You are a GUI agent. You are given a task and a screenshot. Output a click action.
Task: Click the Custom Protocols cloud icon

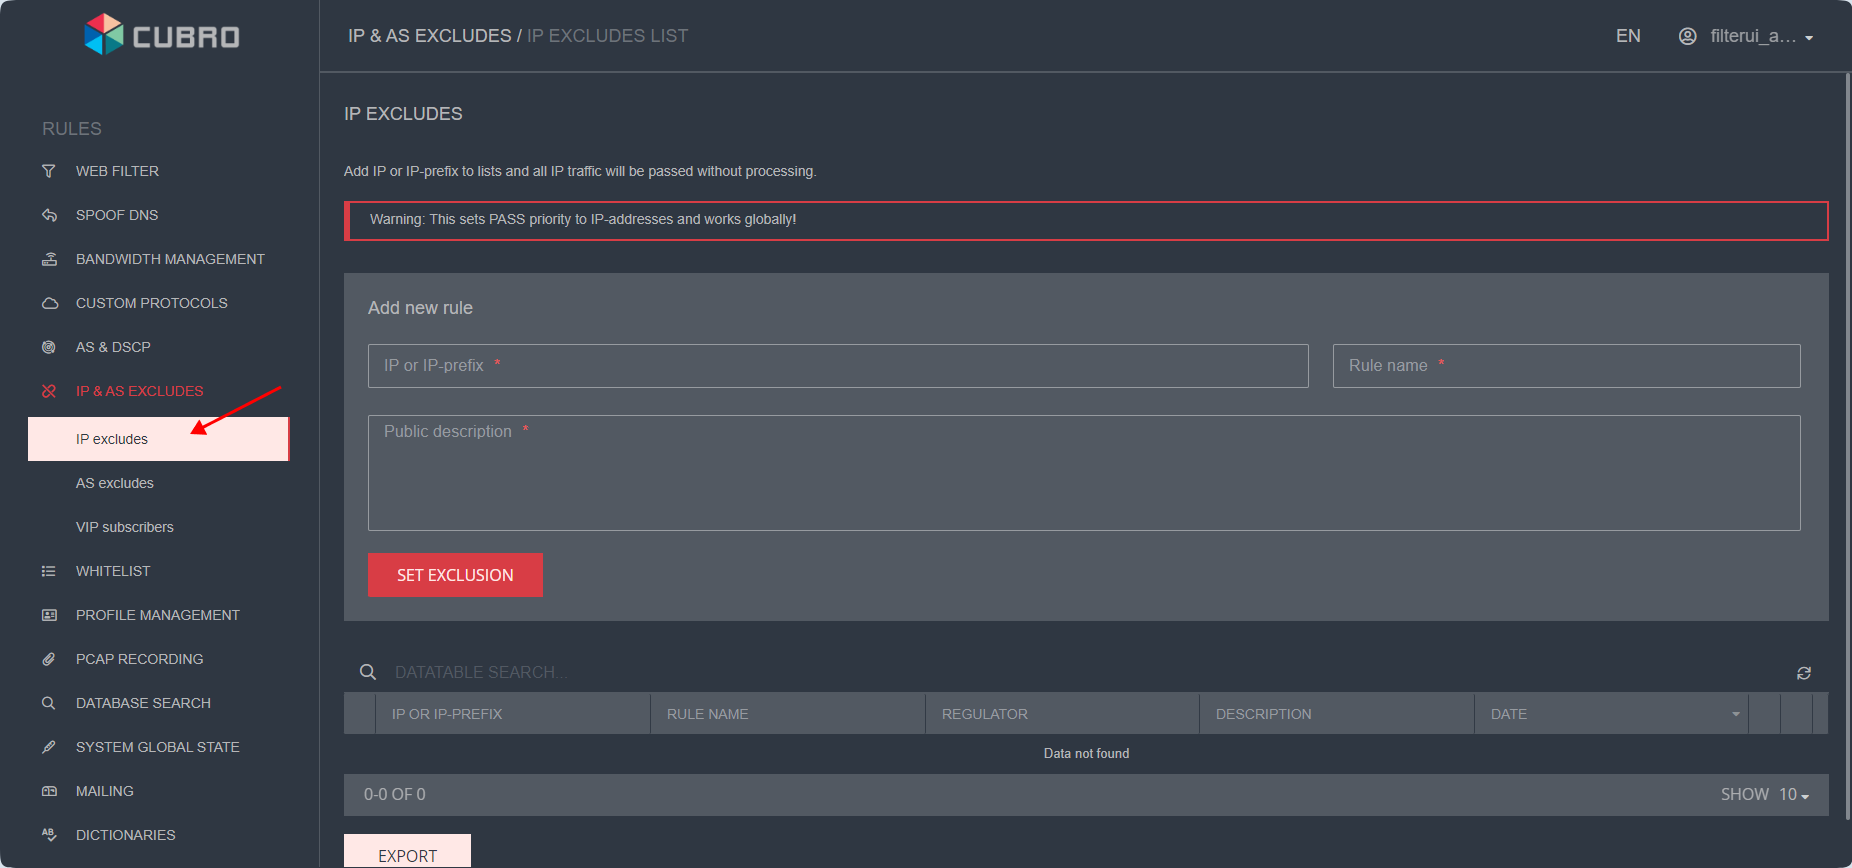click(49, 303)
